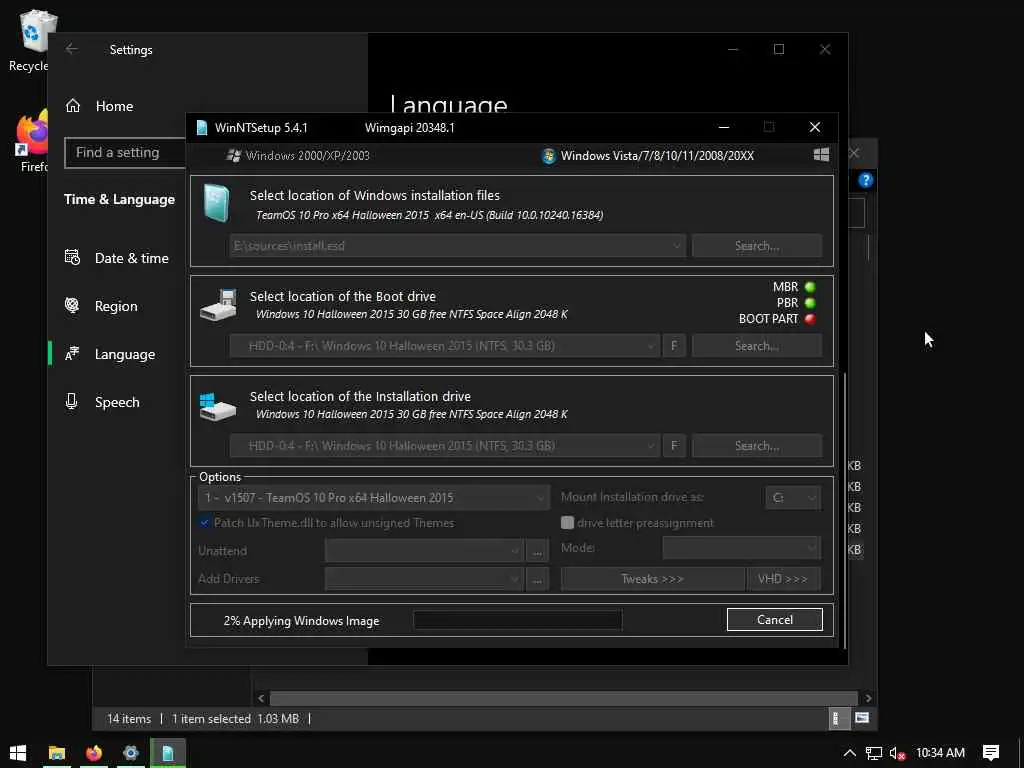Click the Settings back arrow
The image size is (1024, 768).
(72, 49)
